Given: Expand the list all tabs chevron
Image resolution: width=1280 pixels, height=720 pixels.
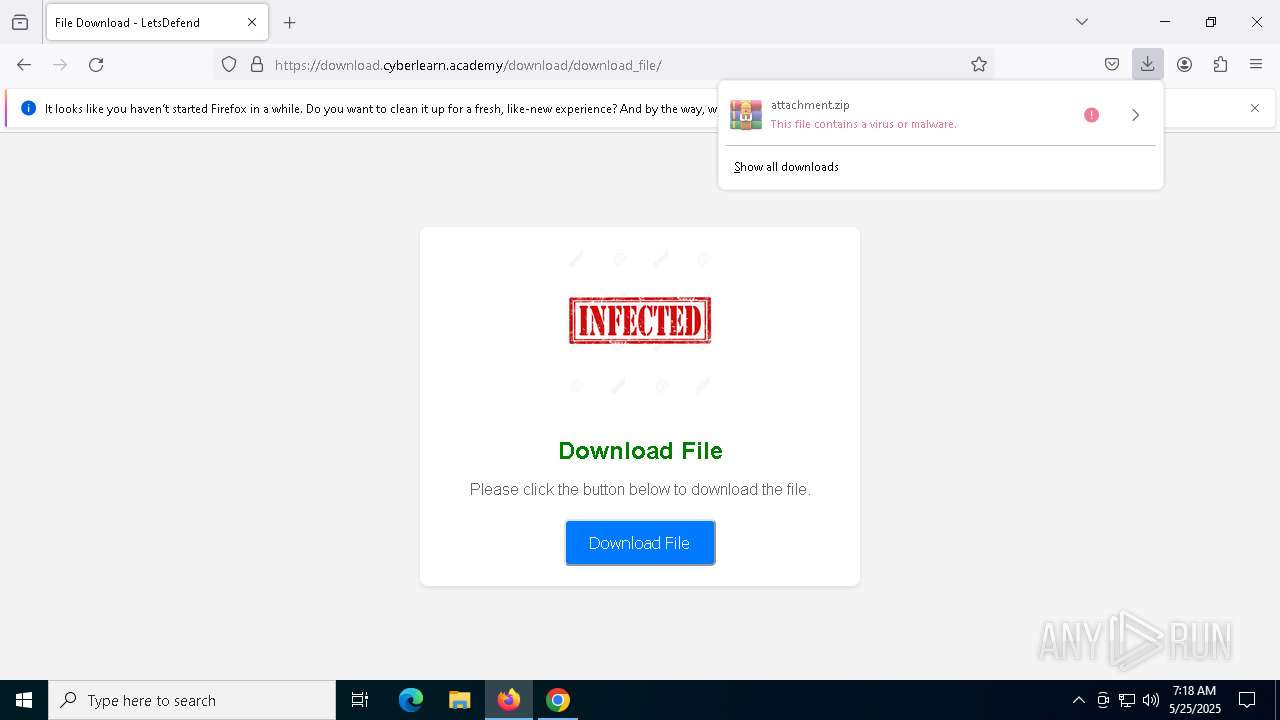Looking at the screenshot, I should [1082, 22].
